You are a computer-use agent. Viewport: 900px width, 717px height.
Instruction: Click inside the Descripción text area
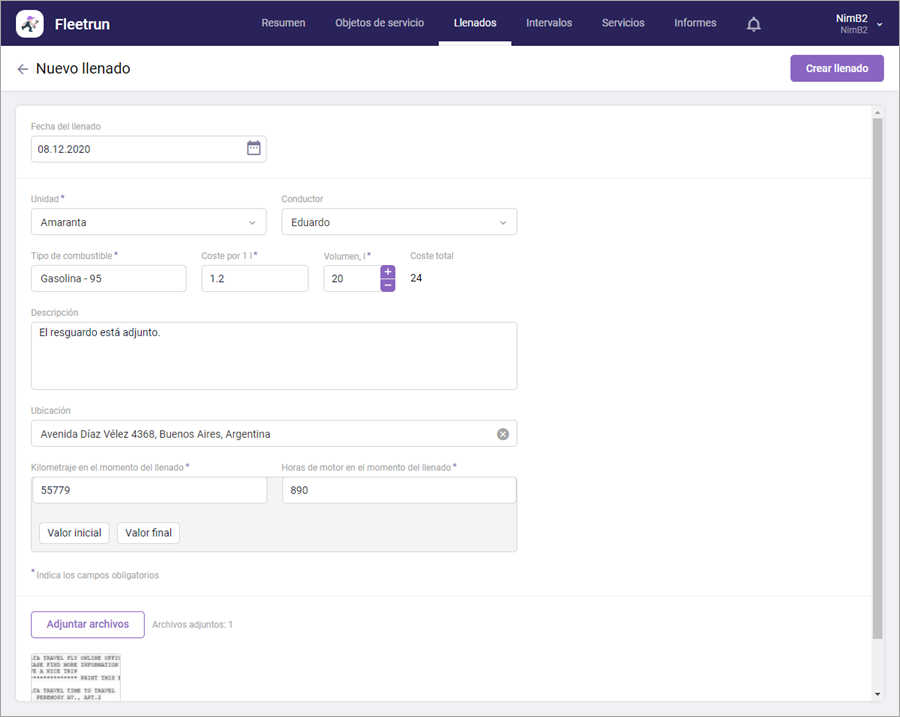click(x=274, y=356)
